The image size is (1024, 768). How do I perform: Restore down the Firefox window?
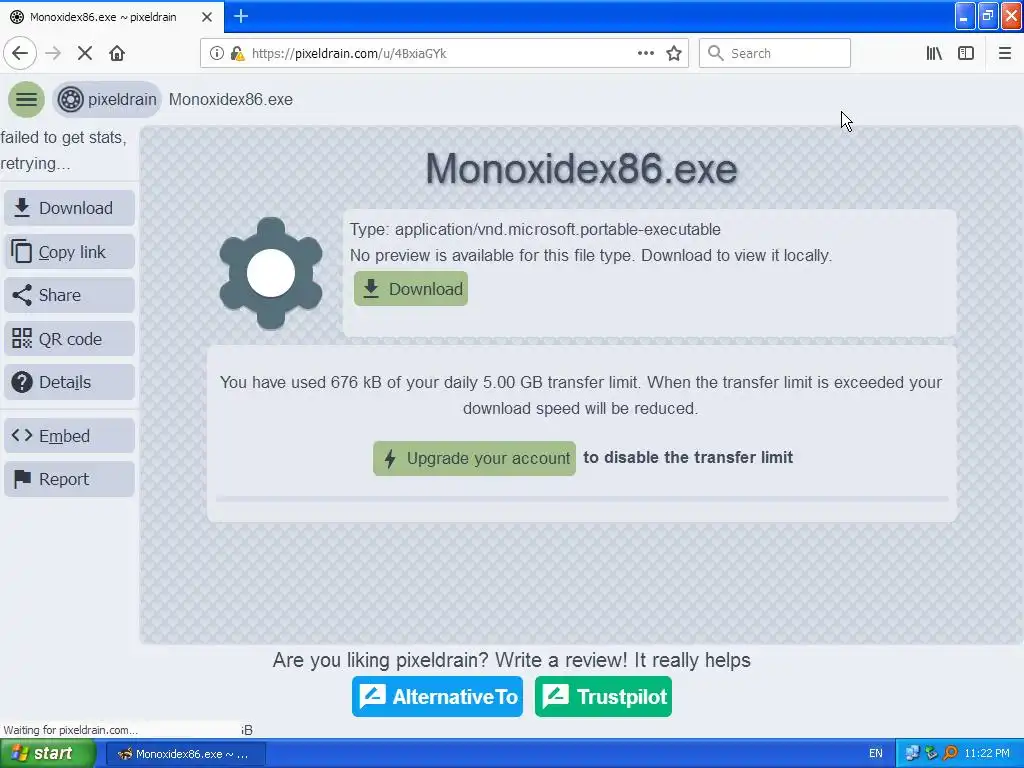[987, 16]
